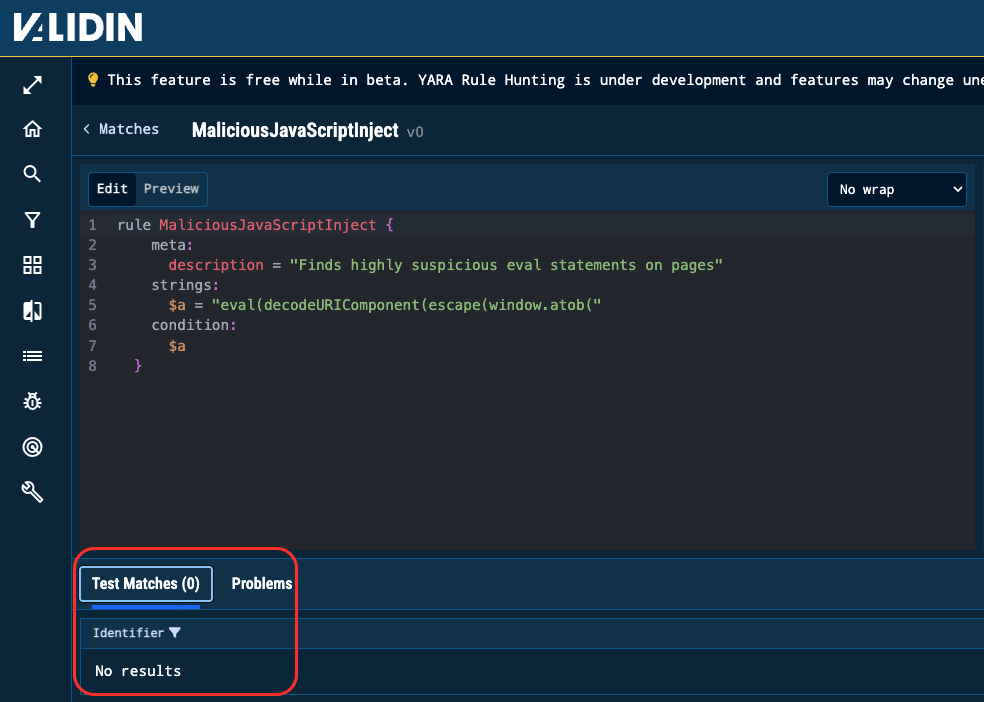Click the lightbulb icon in beta banner

pos(93,80)
